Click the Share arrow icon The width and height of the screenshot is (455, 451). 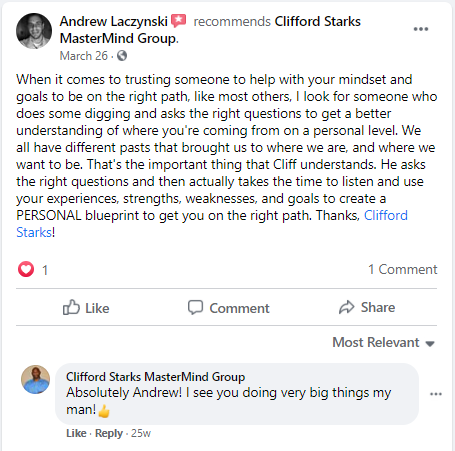point(347,307)
